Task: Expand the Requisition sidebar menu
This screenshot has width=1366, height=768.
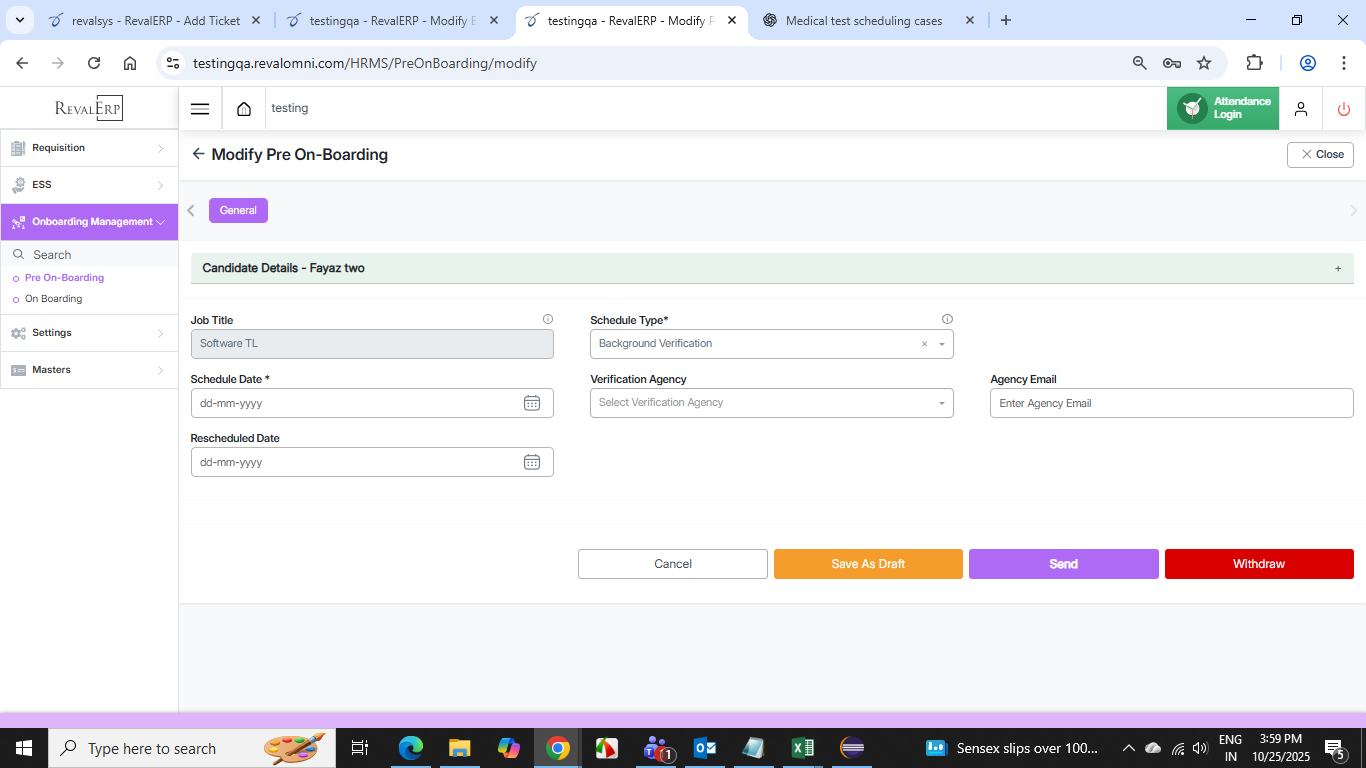Action: (x=89, y=148)
